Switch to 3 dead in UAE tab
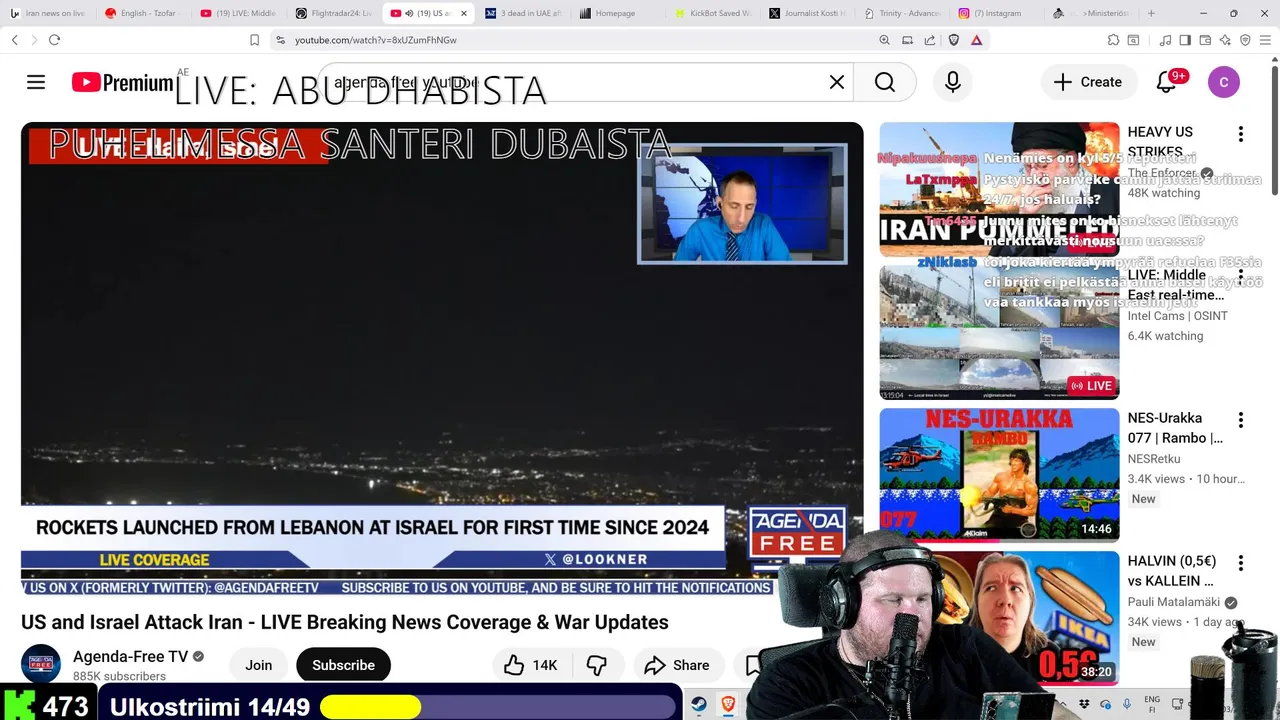Image resolution: width=1280 pixels, height=720 pixels. click(523, 13)
